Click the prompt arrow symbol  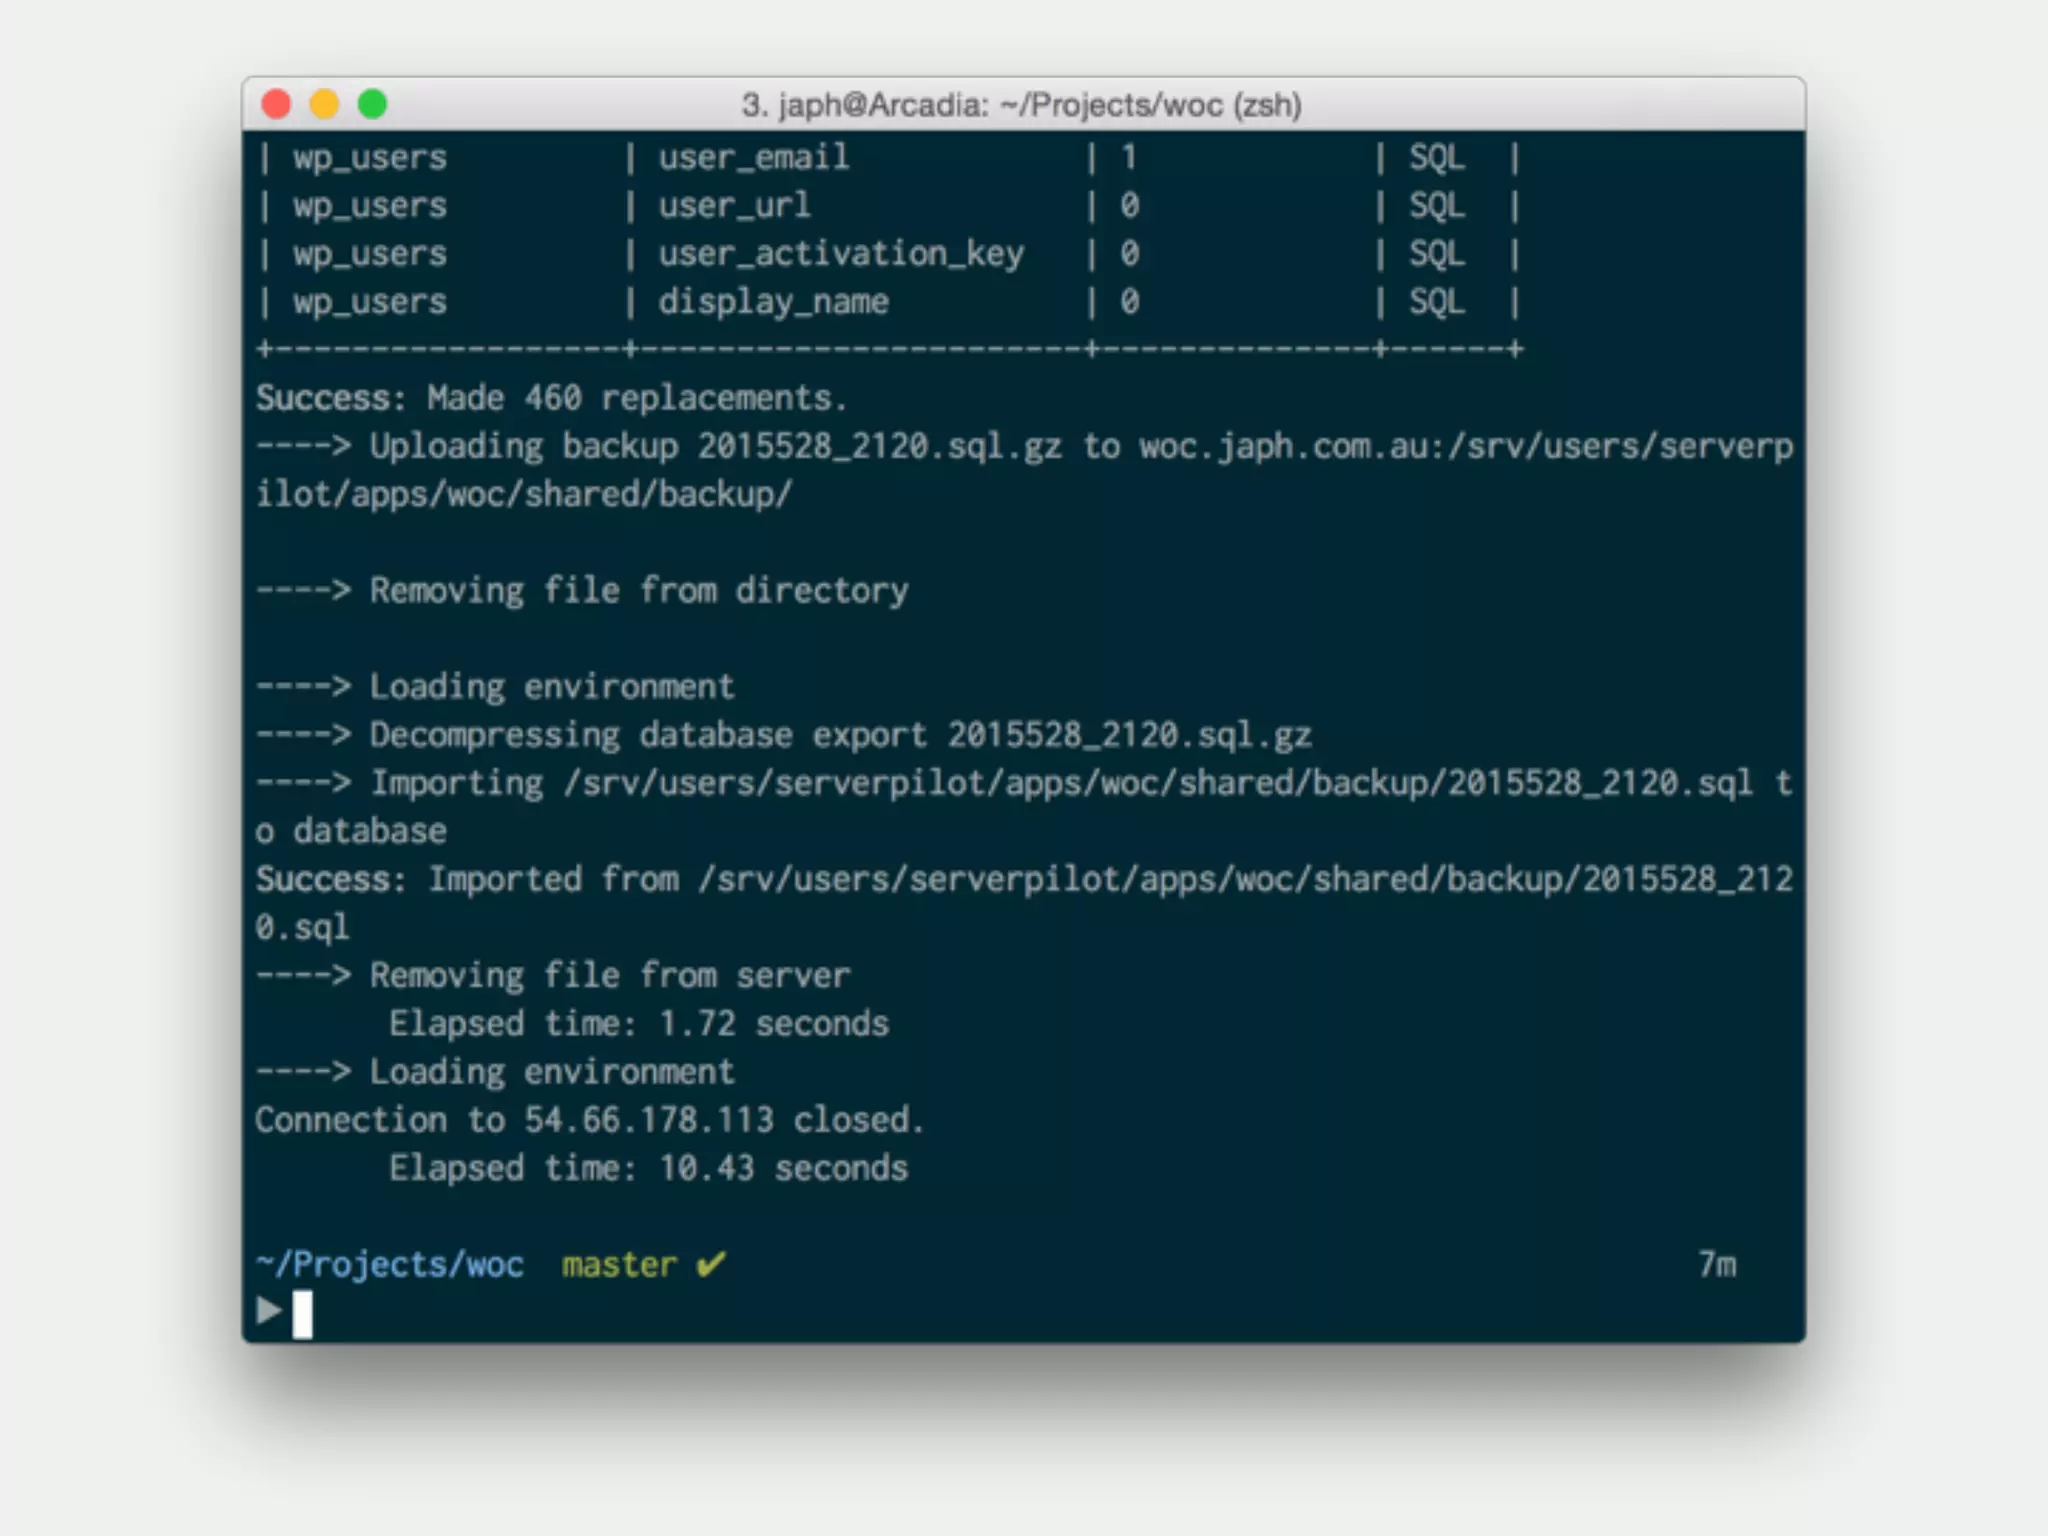(x=268, y=1310)
